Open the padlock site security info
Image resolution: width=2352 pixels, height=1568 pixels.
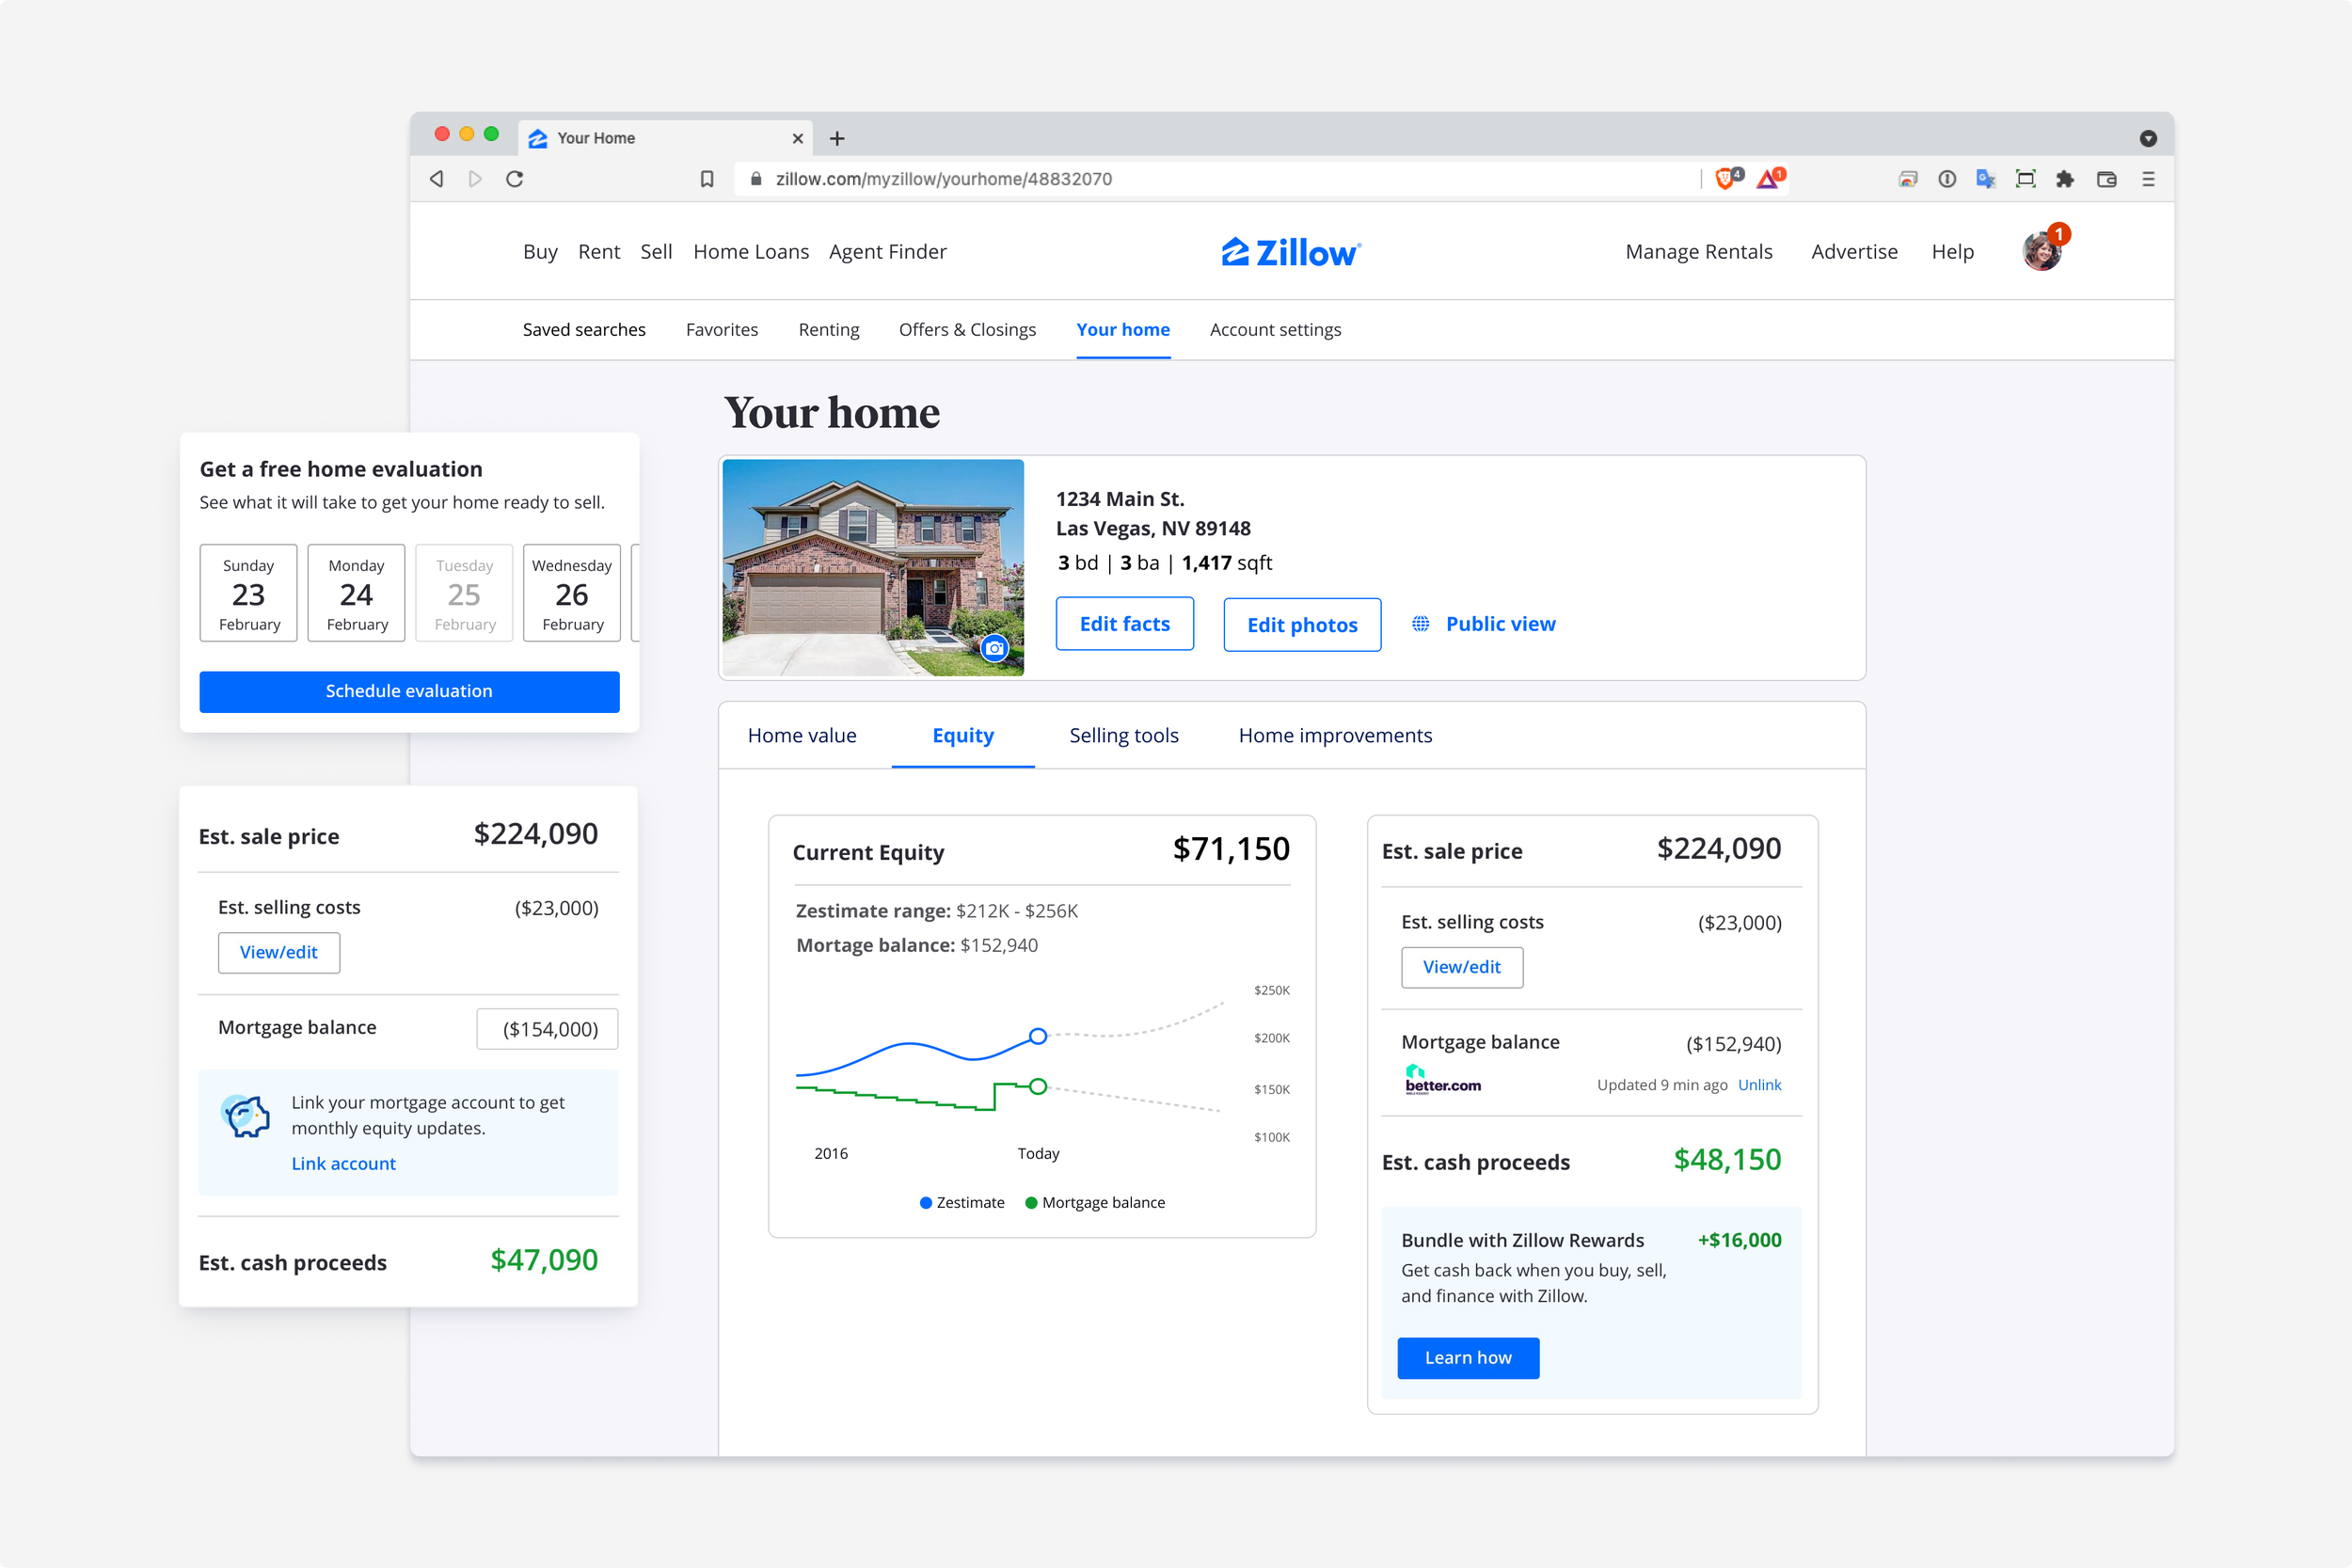pyautogui.click(x=756, y=179)
